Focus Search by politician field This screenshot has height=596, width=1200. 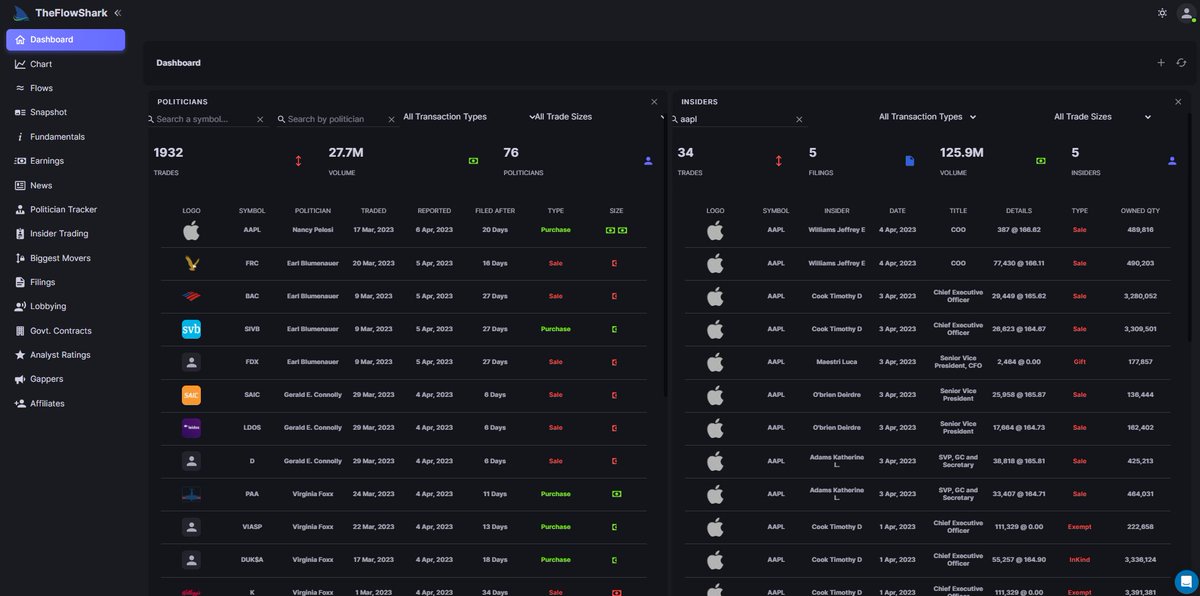pyautogui.click(x=335, y=119)
